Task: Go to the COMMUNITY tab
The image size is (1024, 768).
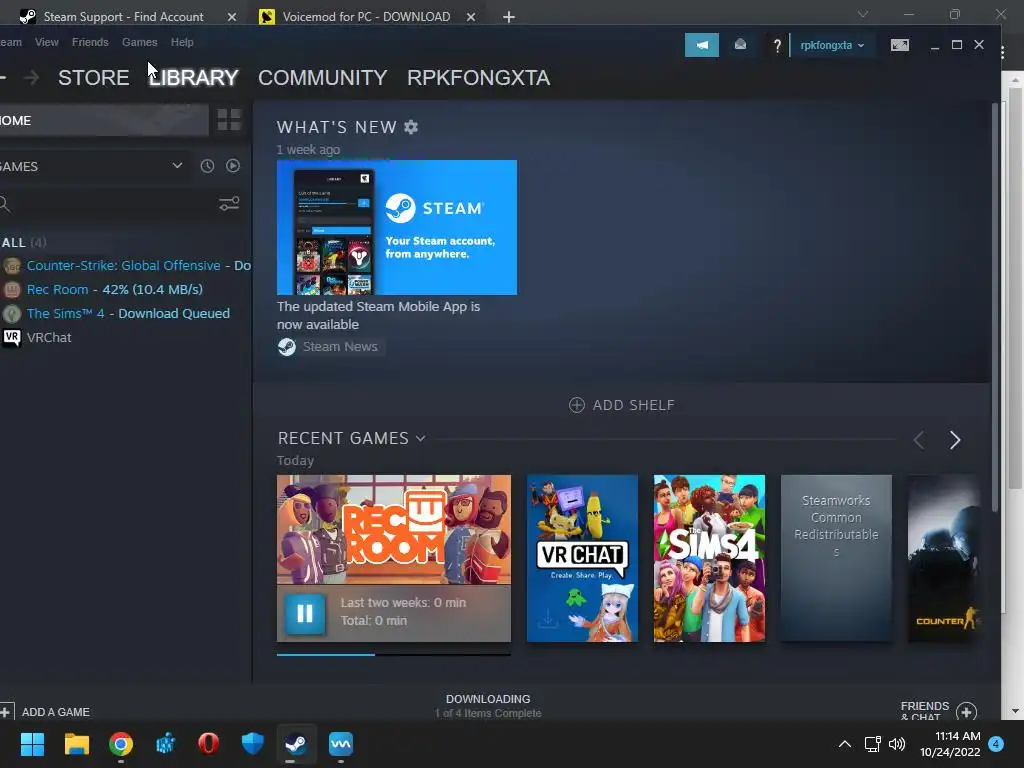Action: [323, 78]
